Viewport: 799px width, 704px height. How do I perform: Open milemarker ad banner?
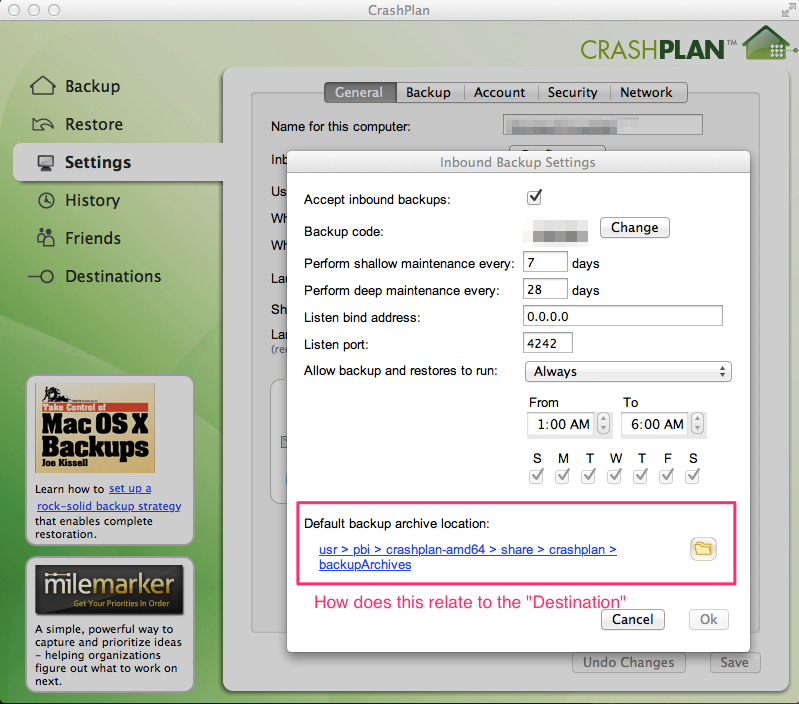pos(109,589)
